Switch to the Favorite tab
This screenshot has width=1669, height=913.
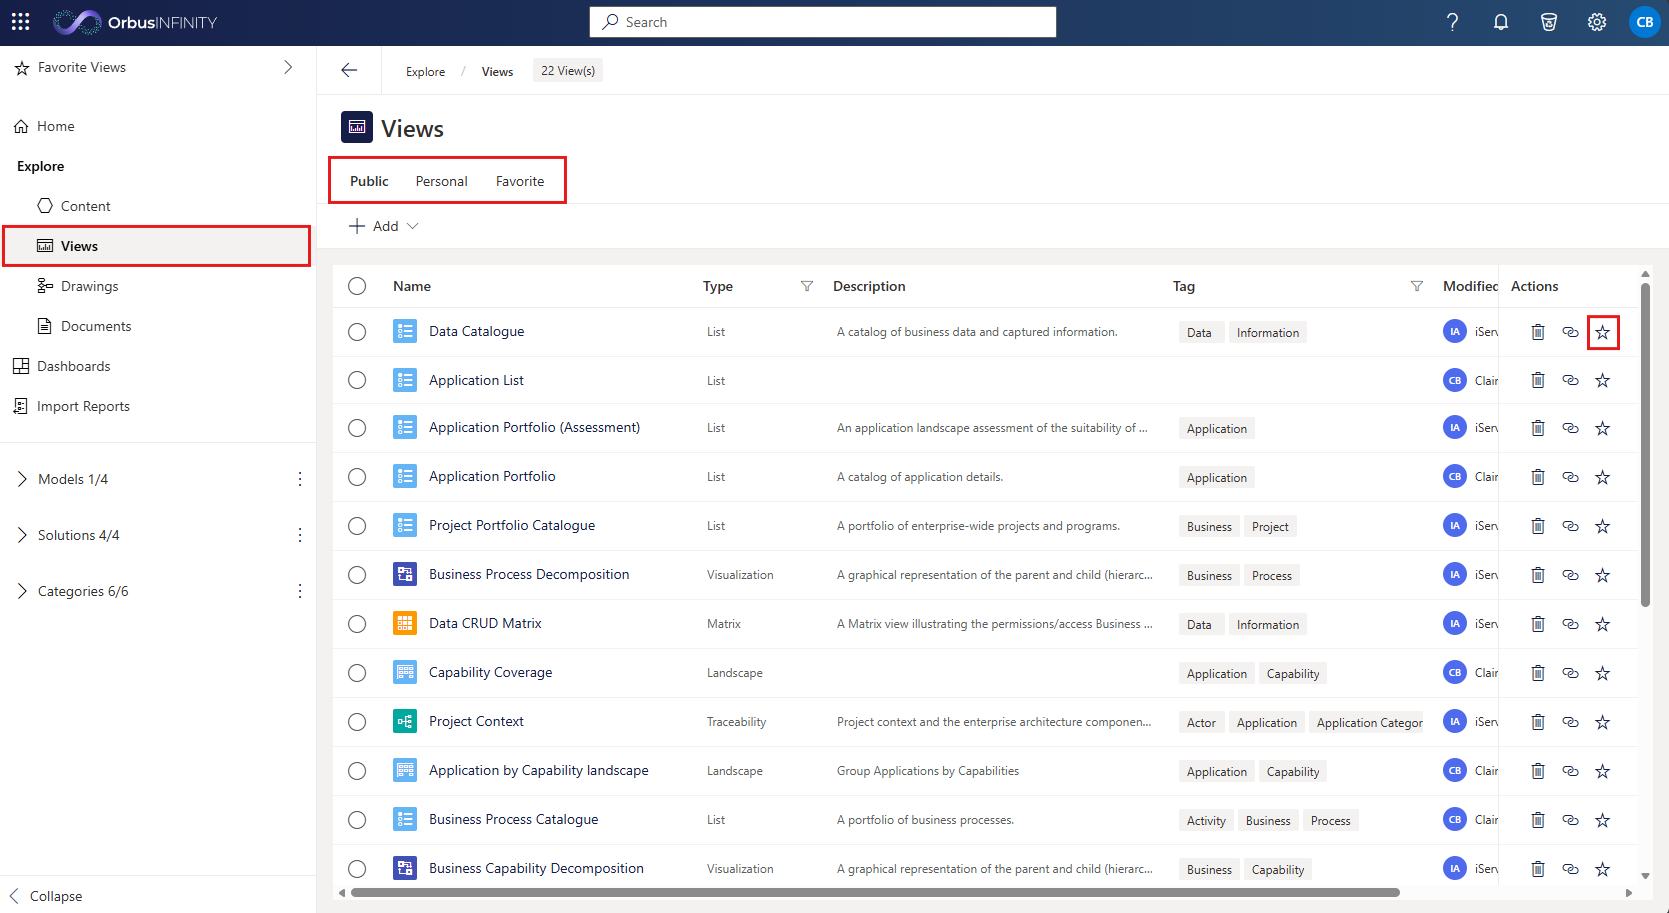coord(520,181)
